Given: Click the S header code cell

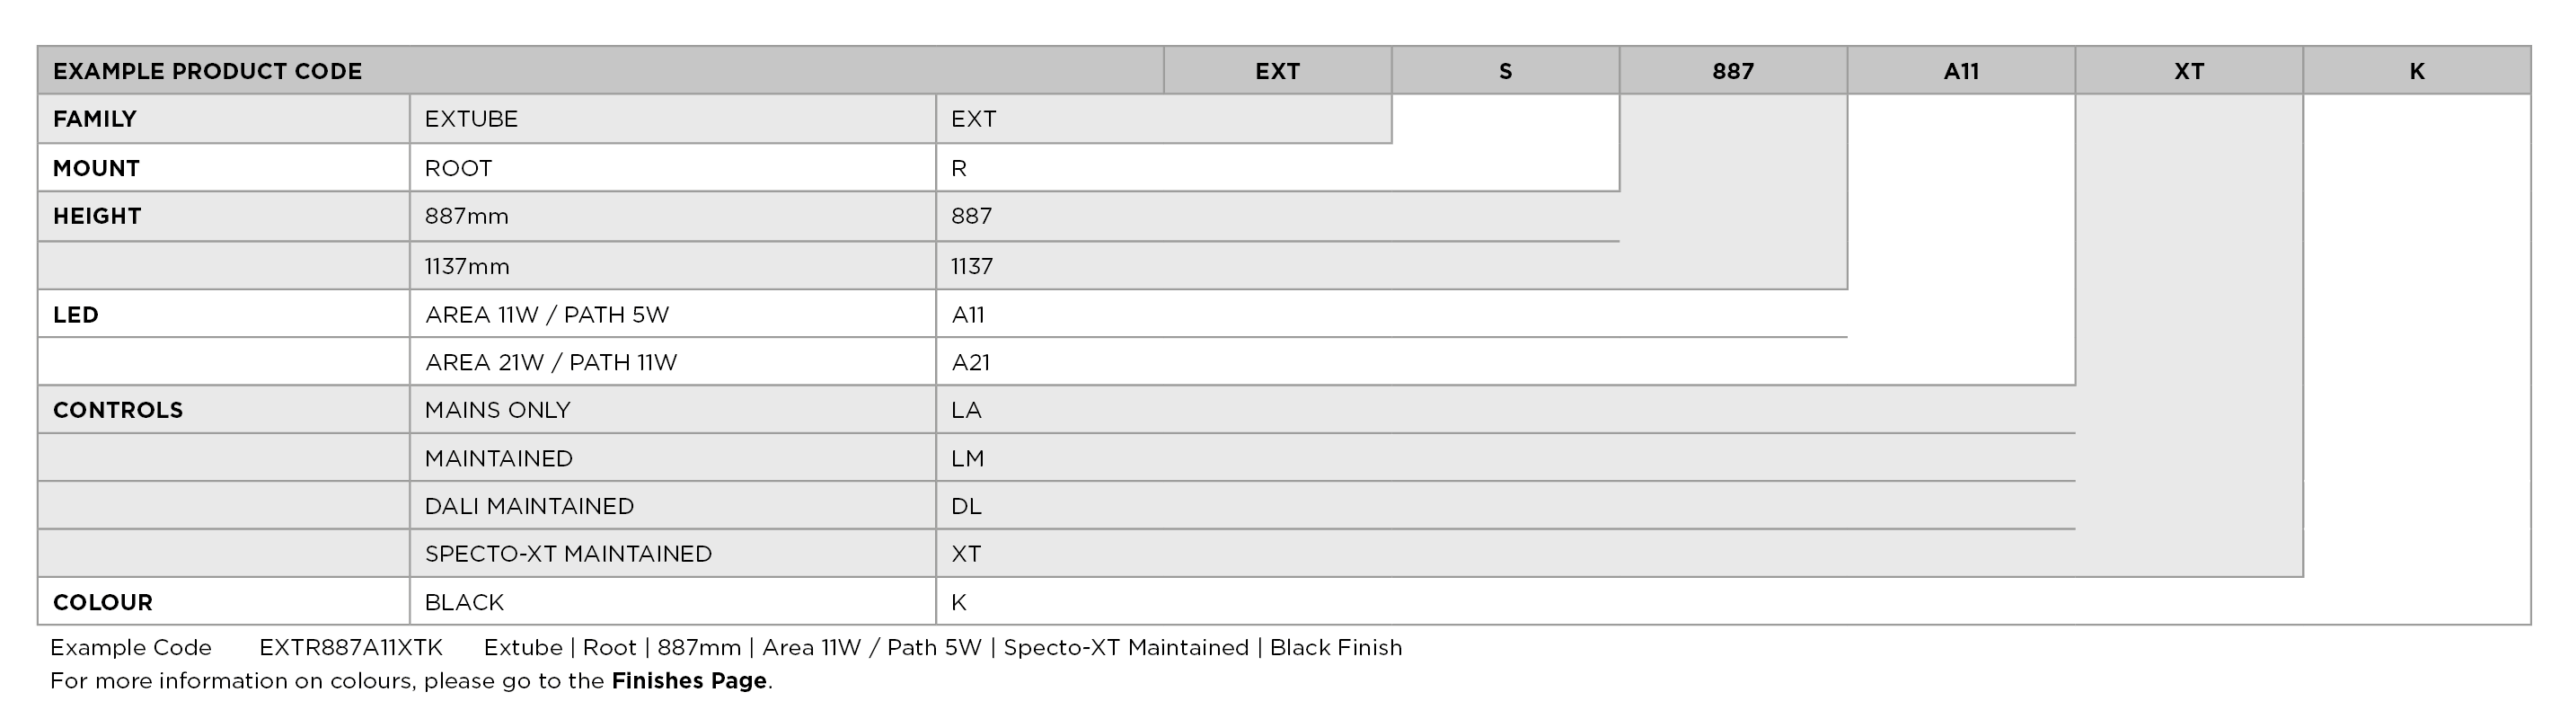Looking at the screenshot, I should [1505, 71].
